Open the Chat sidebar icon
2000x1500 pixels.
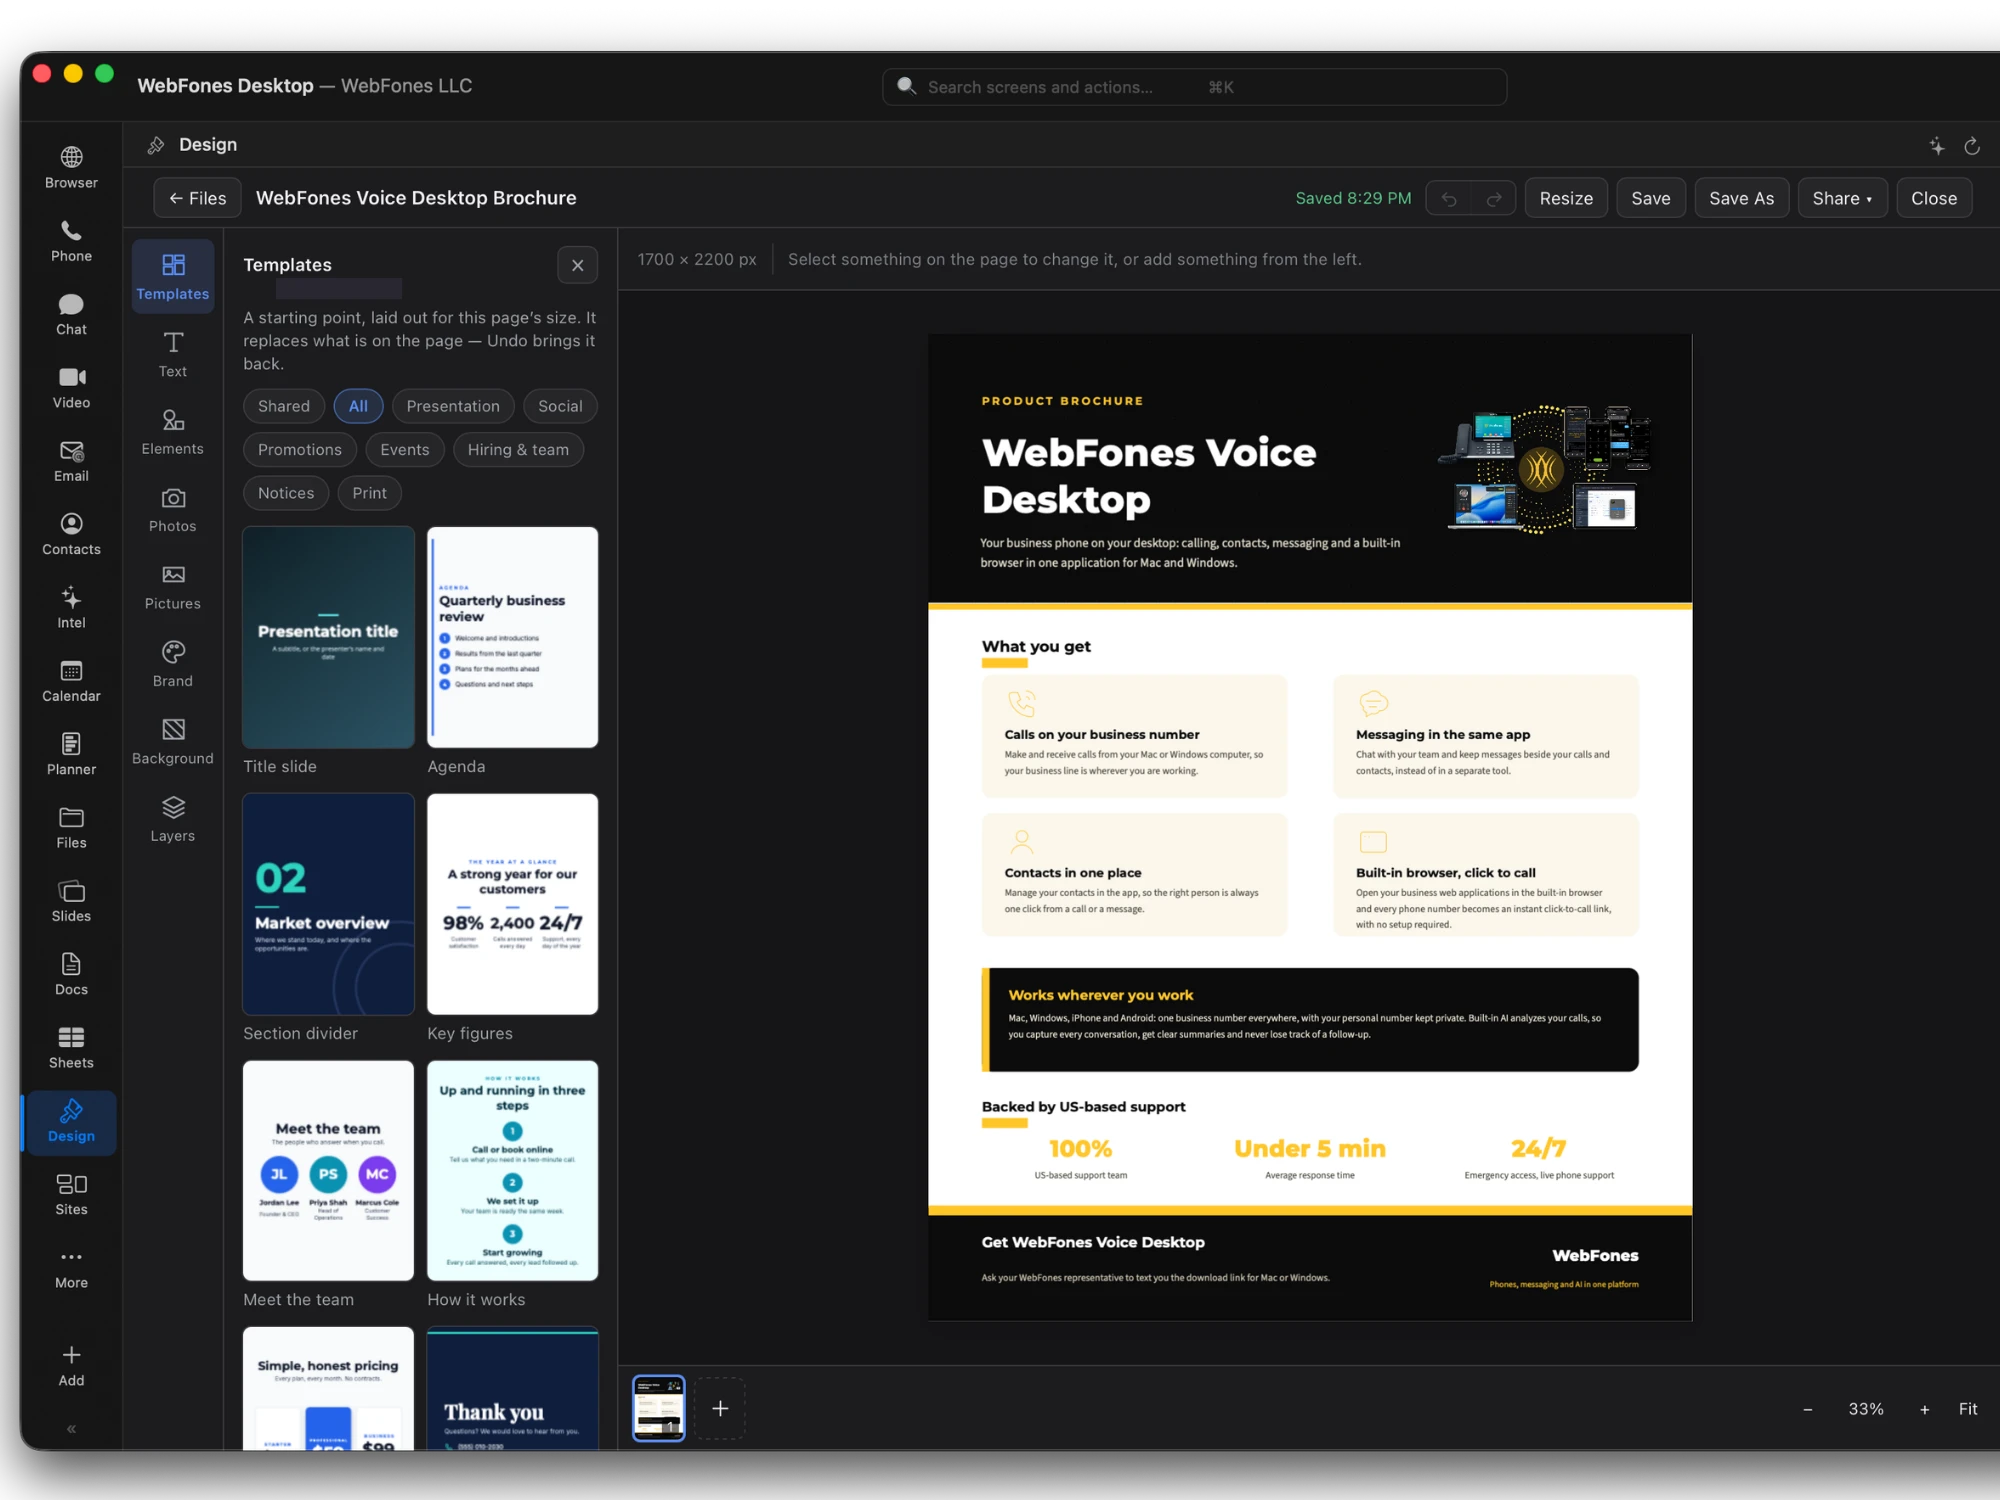(x=71, y=314)
